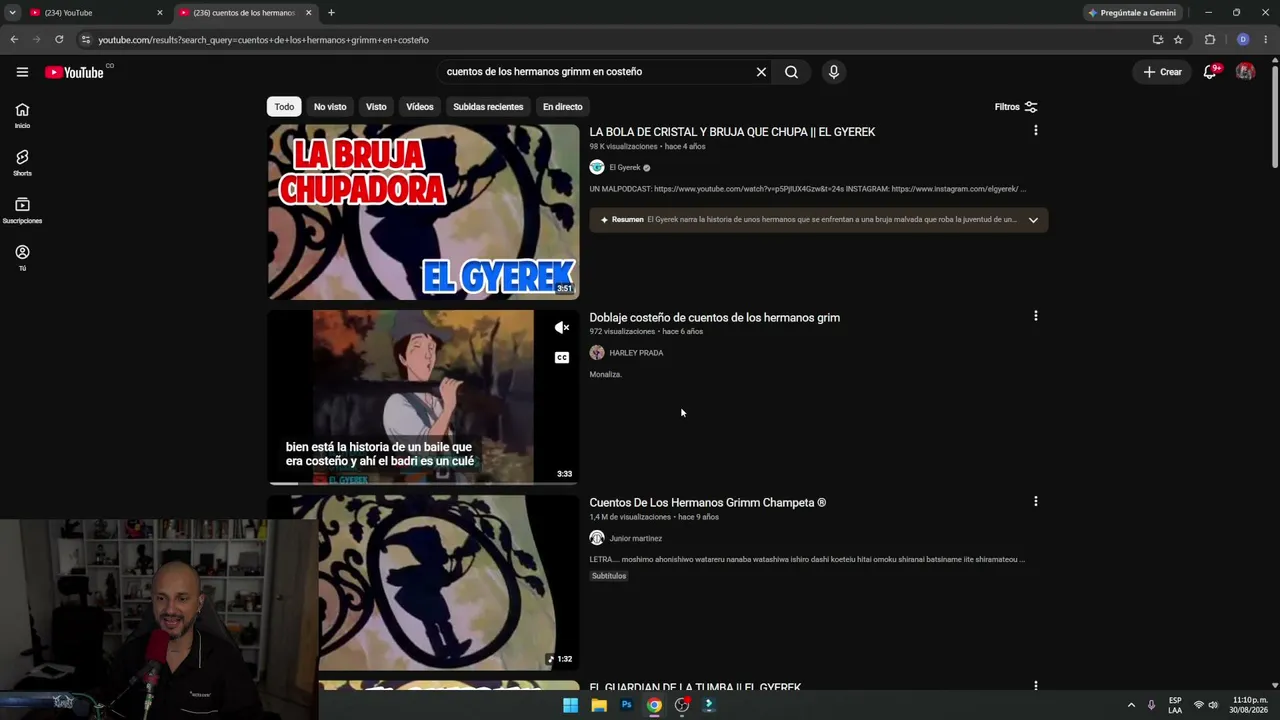Show hidden system tray icons
Screen dimensions: 1280x720
(x=1131, y=705)
